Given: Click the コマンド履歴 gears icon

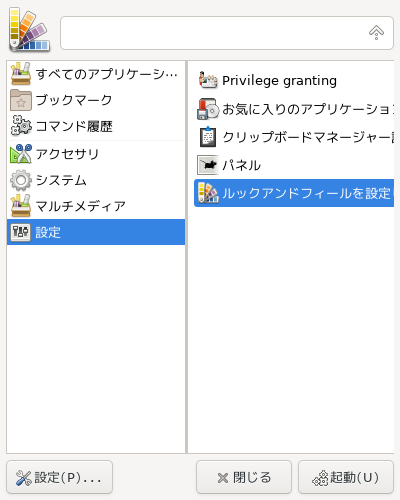Looking at the screenshot, I should pyautogui.click(x=21, y=126).
